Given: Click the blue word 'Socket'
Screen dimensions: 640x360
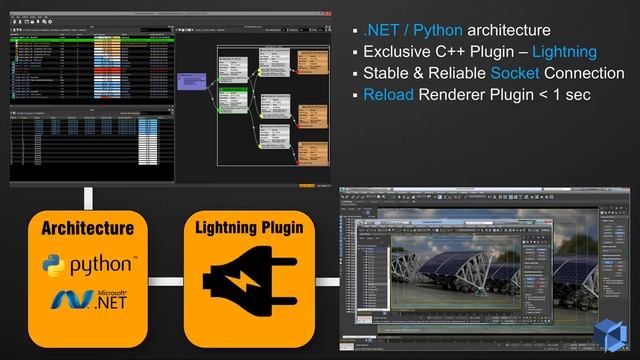Looking at the screenshot, I should (515, 73).
